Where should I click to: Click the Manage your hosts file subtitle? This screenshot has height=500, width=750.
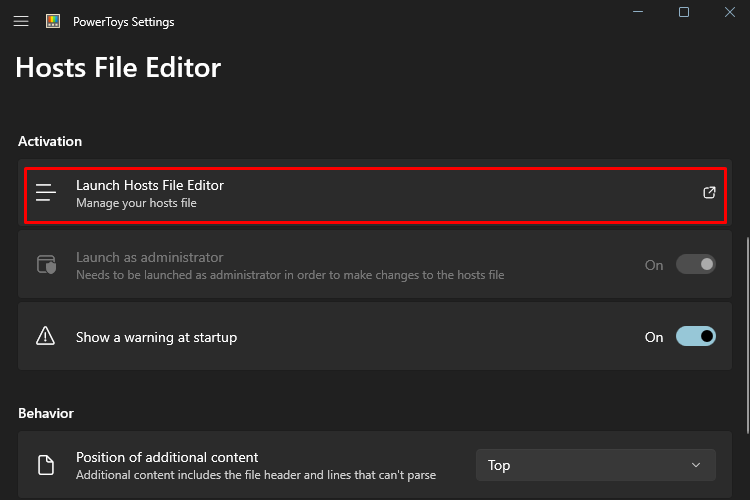[x=136, y=203]
